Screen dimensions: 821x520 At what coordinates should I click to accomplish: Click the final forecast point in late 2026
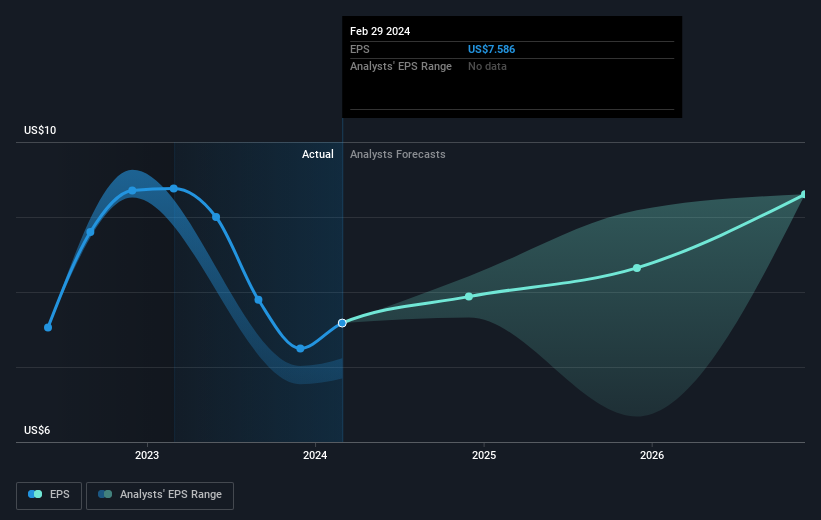click(x=804, y=194)
